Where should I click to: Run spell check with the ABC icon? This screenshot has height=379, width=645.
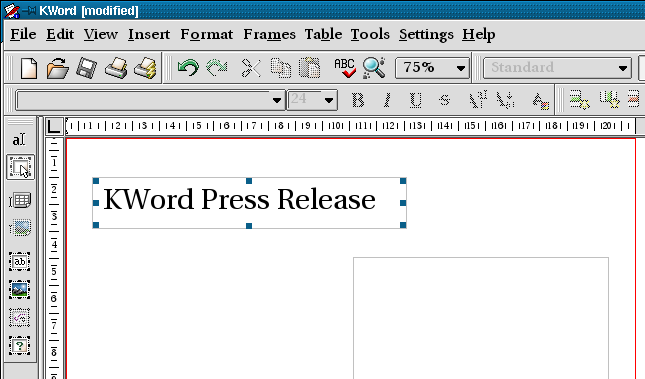tap(345, 68)
